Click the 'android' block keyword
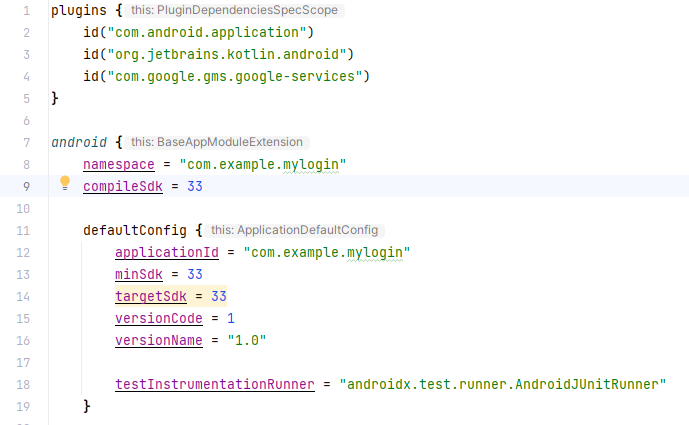 (x=79, y=142)
